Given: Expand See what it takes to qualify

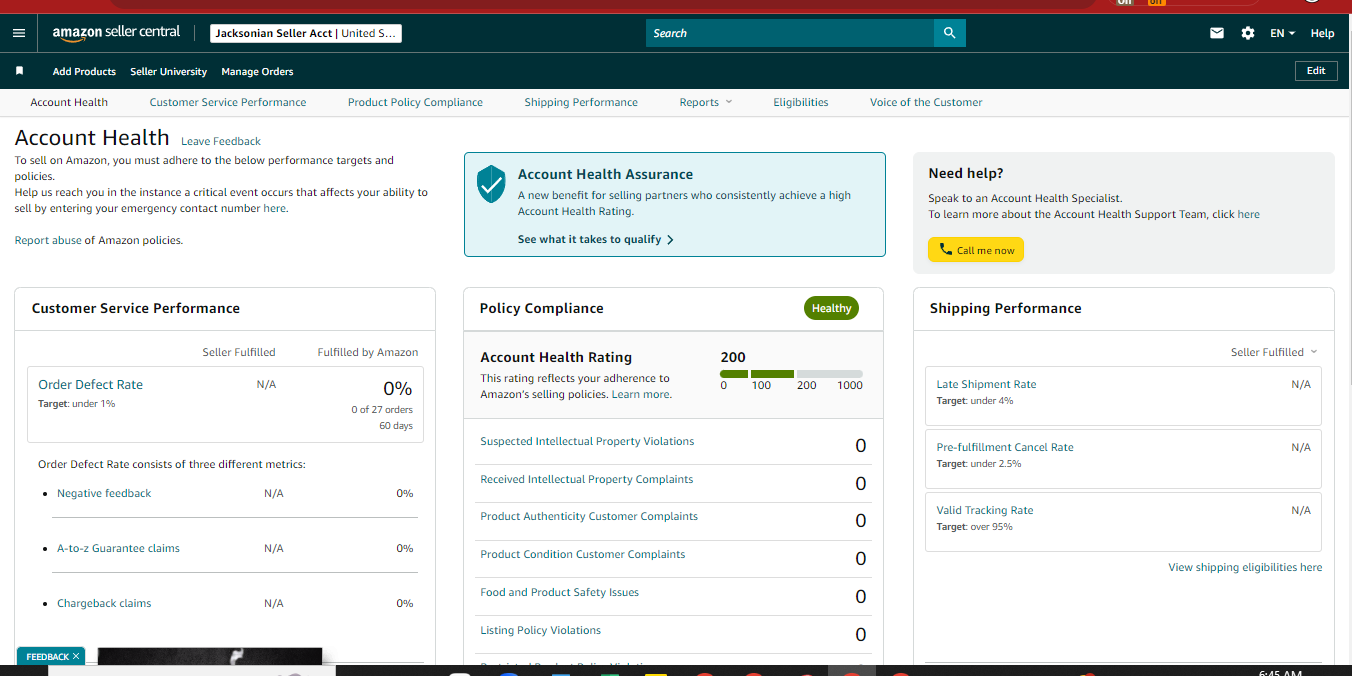Looking at the screenshot, I should 596,240.
